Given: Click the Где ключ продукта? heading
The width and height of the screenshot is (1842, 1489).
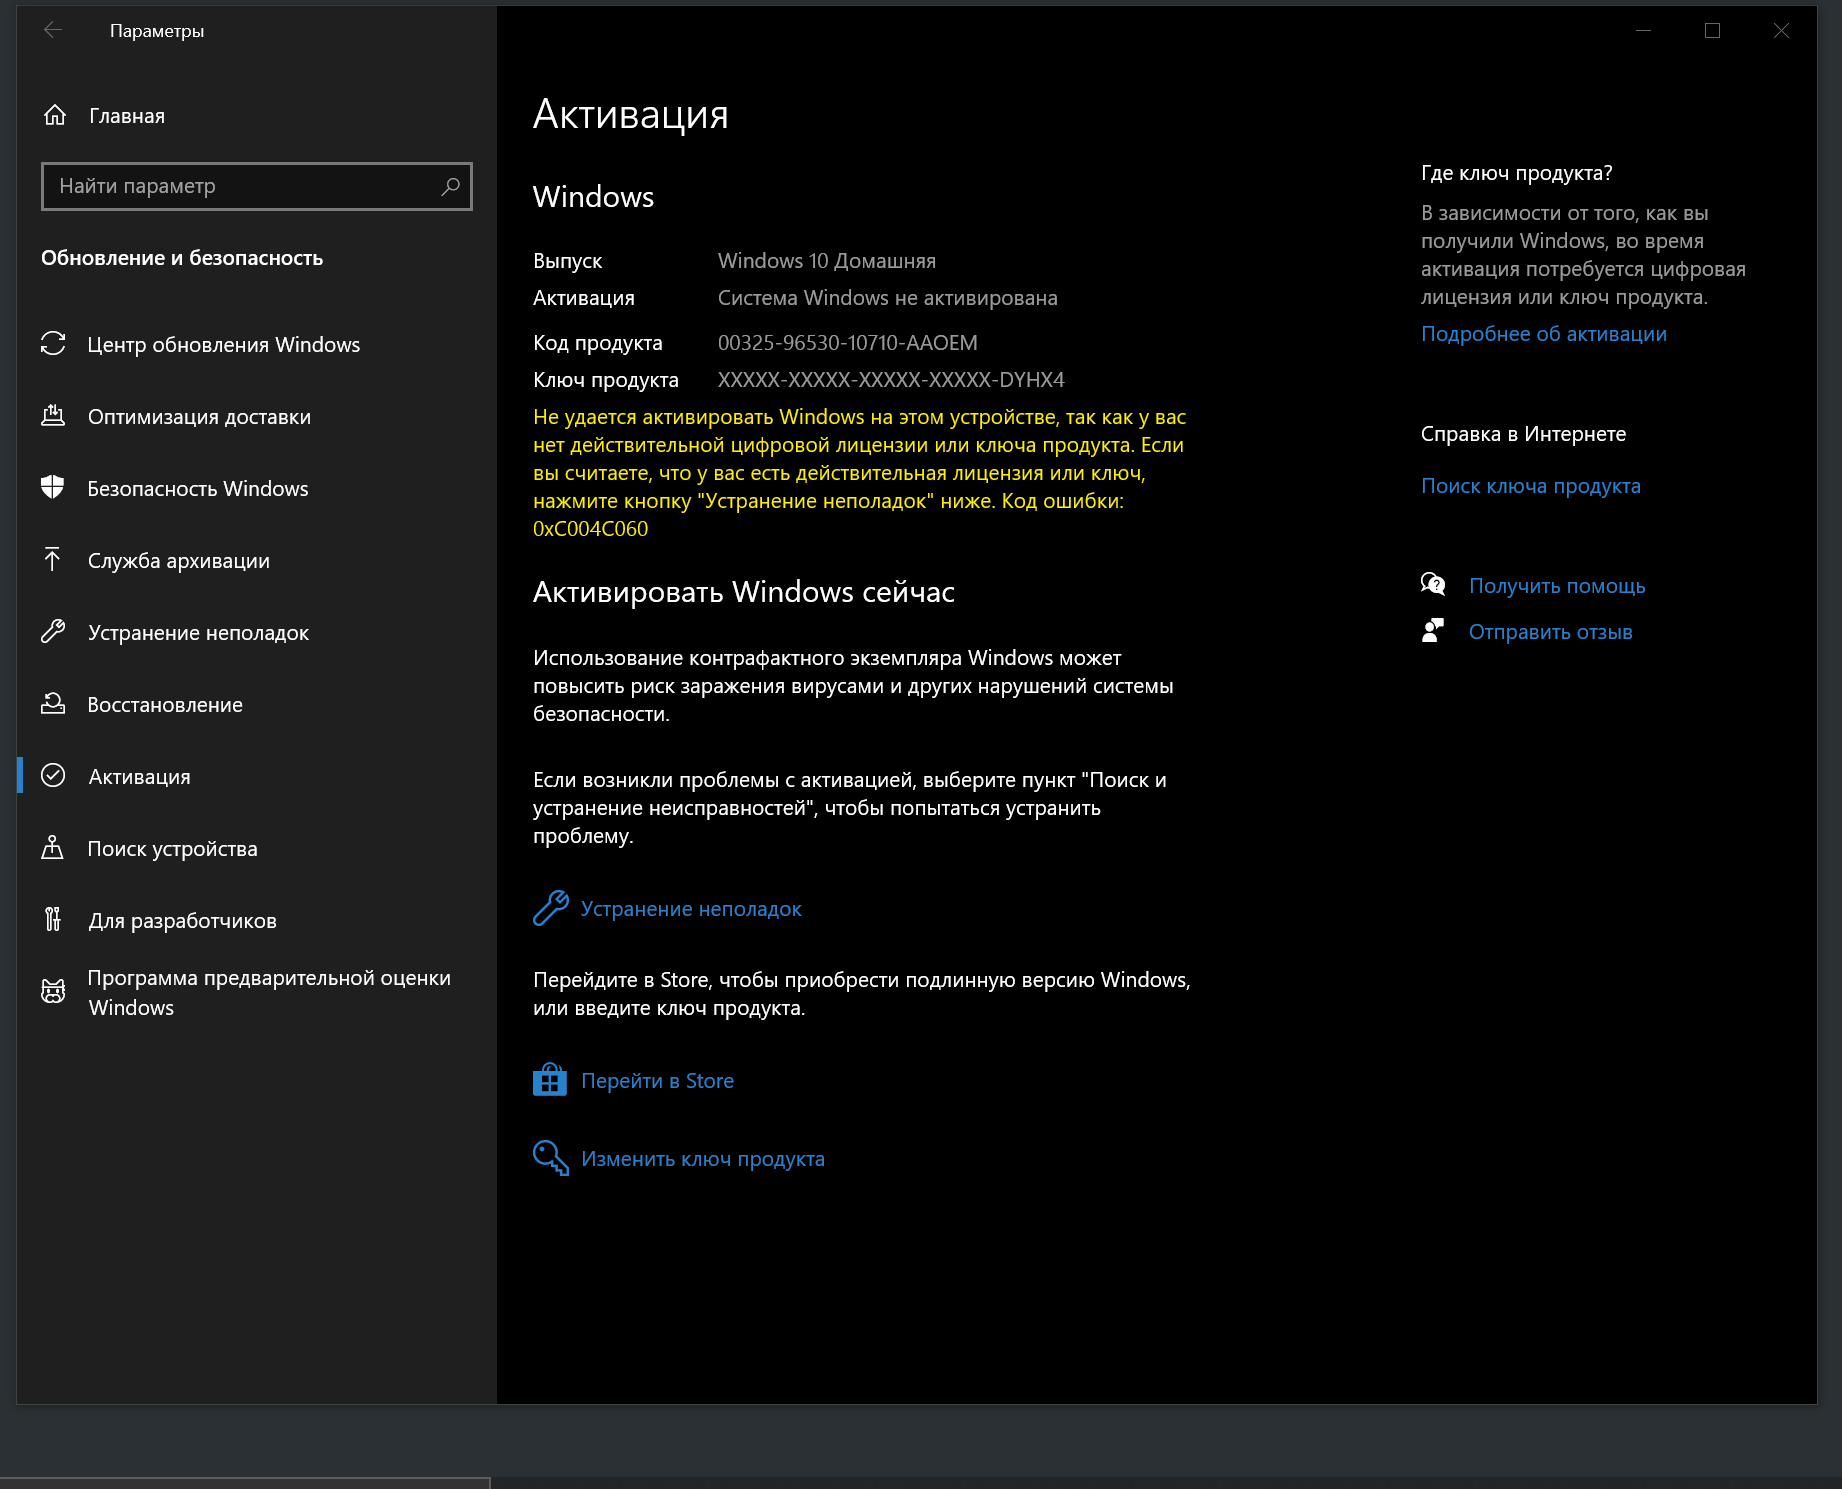Looking at the screenshot, I should pos(1516,172).
